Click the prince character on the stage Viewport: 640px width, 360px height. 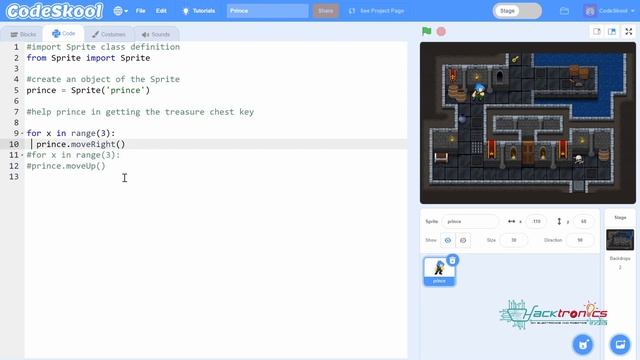point(479,92)
